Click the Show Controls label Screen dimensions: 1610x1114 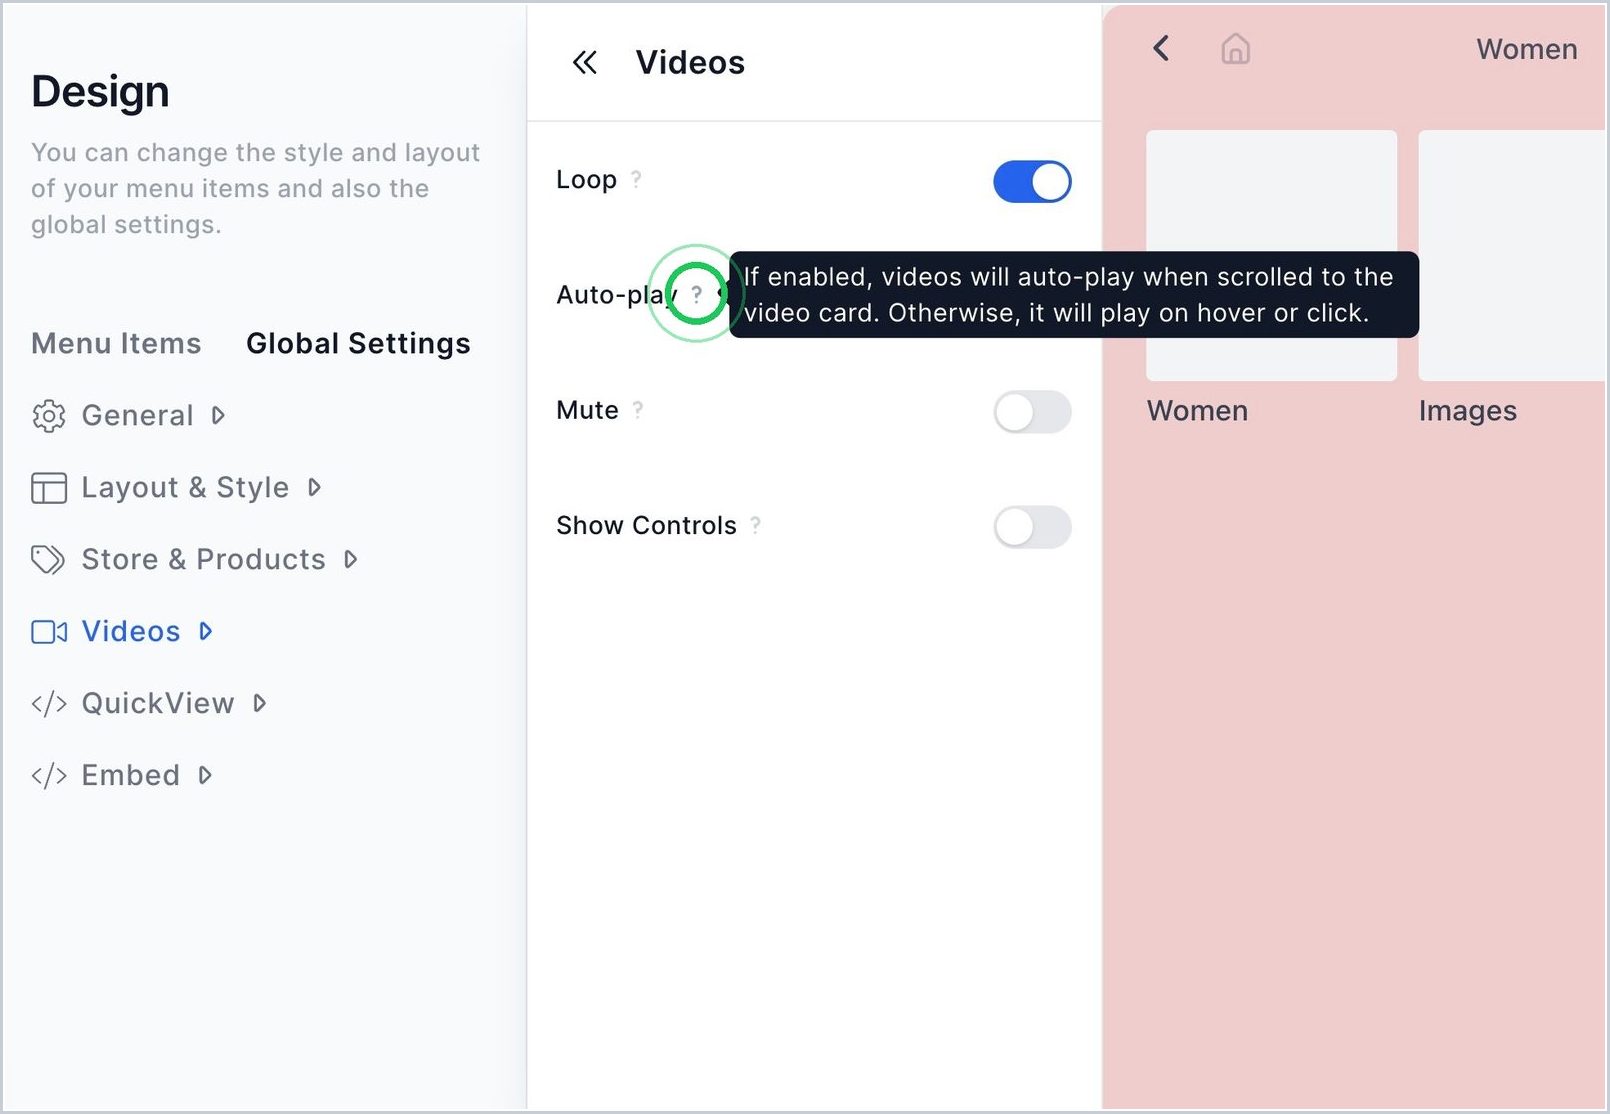tap(646, 525)
